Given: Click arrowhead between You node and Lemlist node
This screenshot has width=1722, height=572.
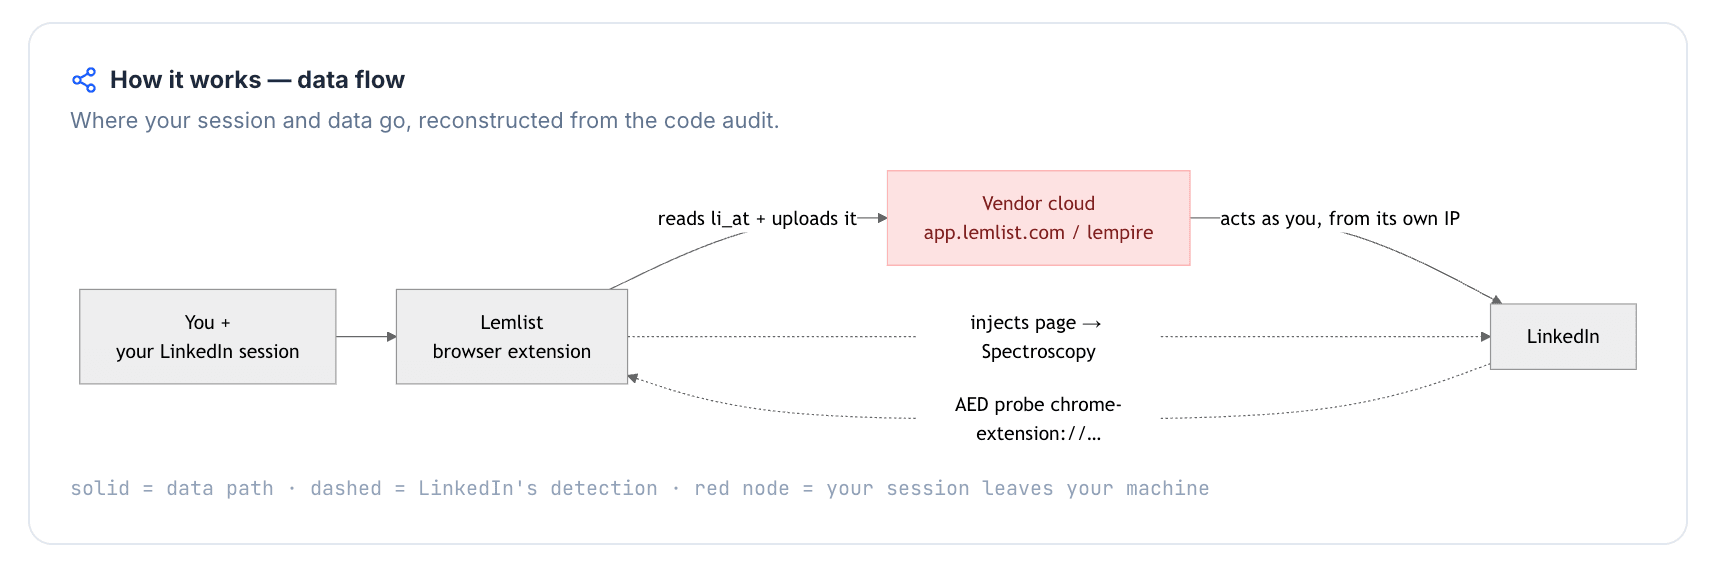Looking at the screenshot, I should tap(392, 337).
